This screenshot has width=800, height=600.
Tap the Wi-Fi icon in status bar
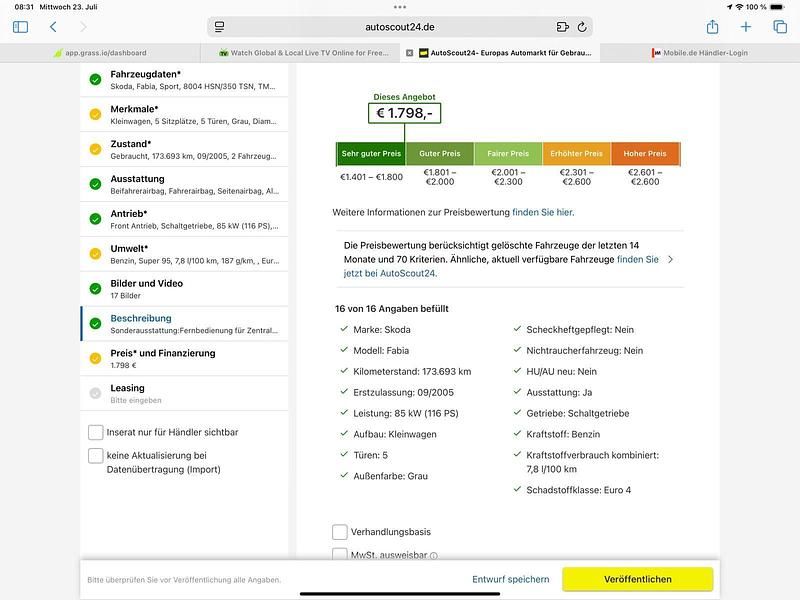click(739, 7)
